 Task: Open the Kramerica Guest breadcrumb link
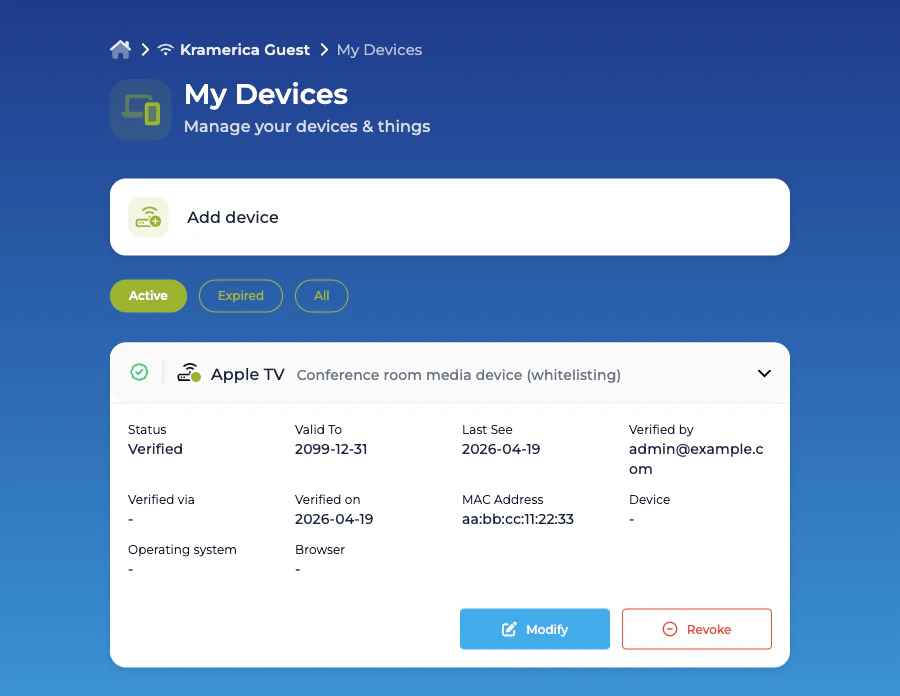click(x=244, y=49)
